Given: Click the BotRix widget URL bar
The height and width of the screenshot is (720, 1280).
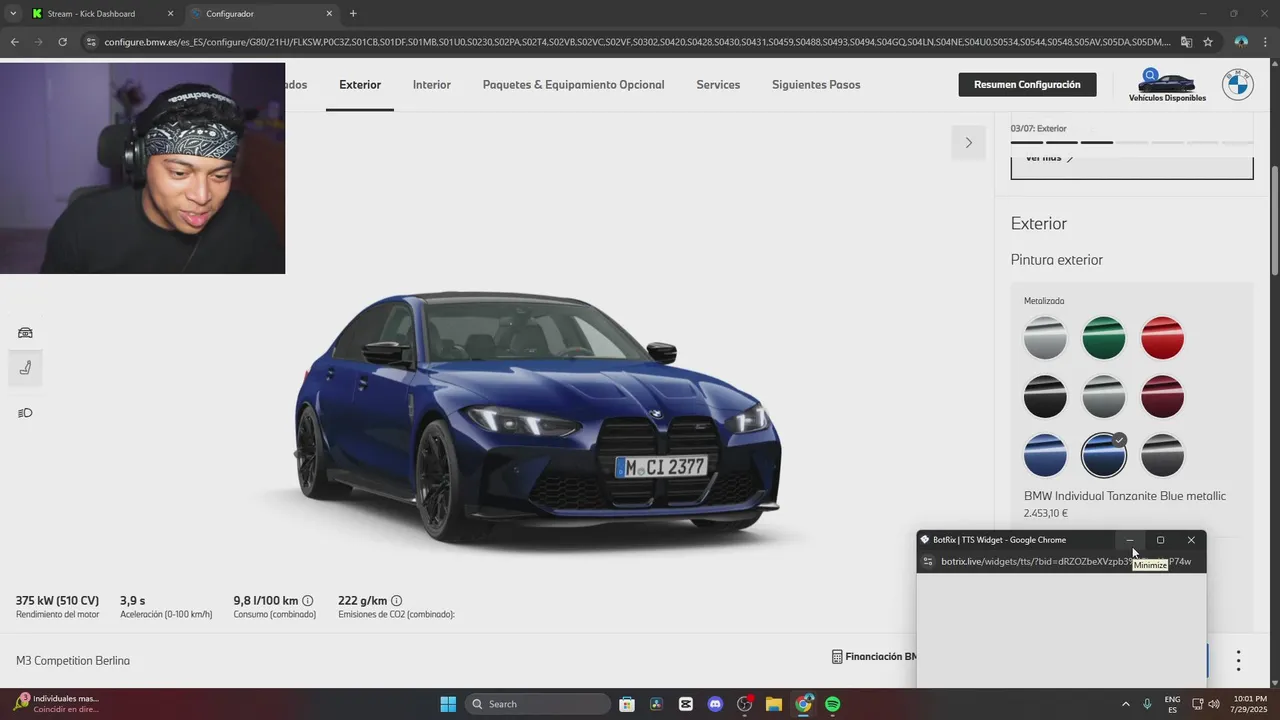Looking at the screenshot, I should (1066, 562).
